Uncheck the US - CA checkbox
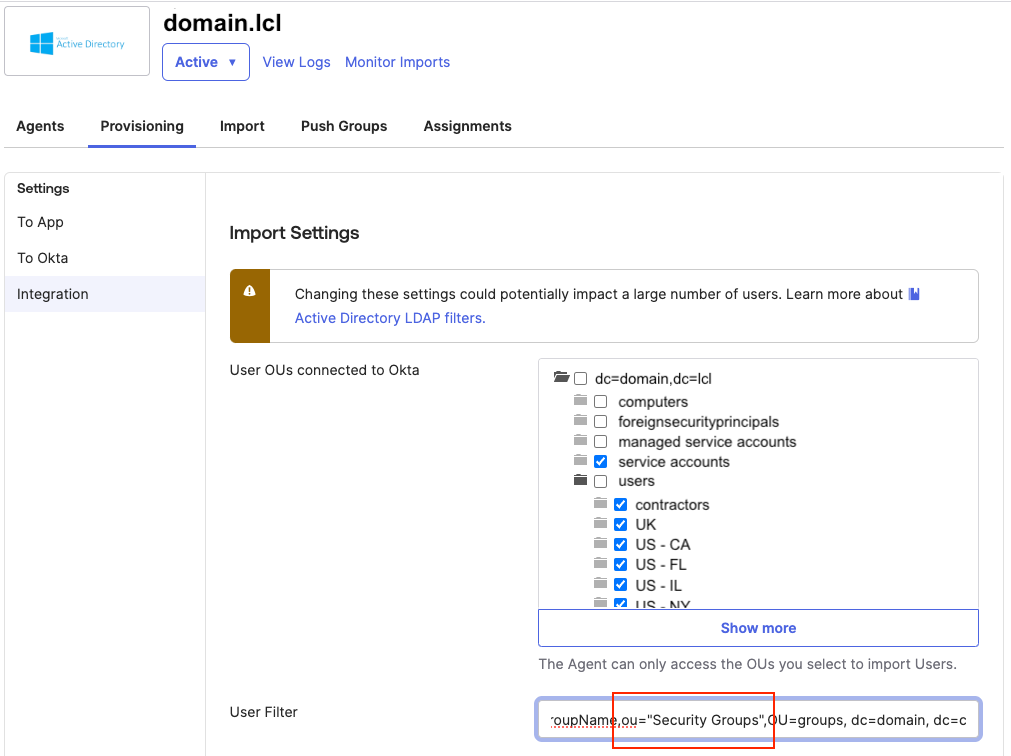Image resolution: width=1011 pixels, height=756 pixels. pyautogui.click(x=620, y=545)
